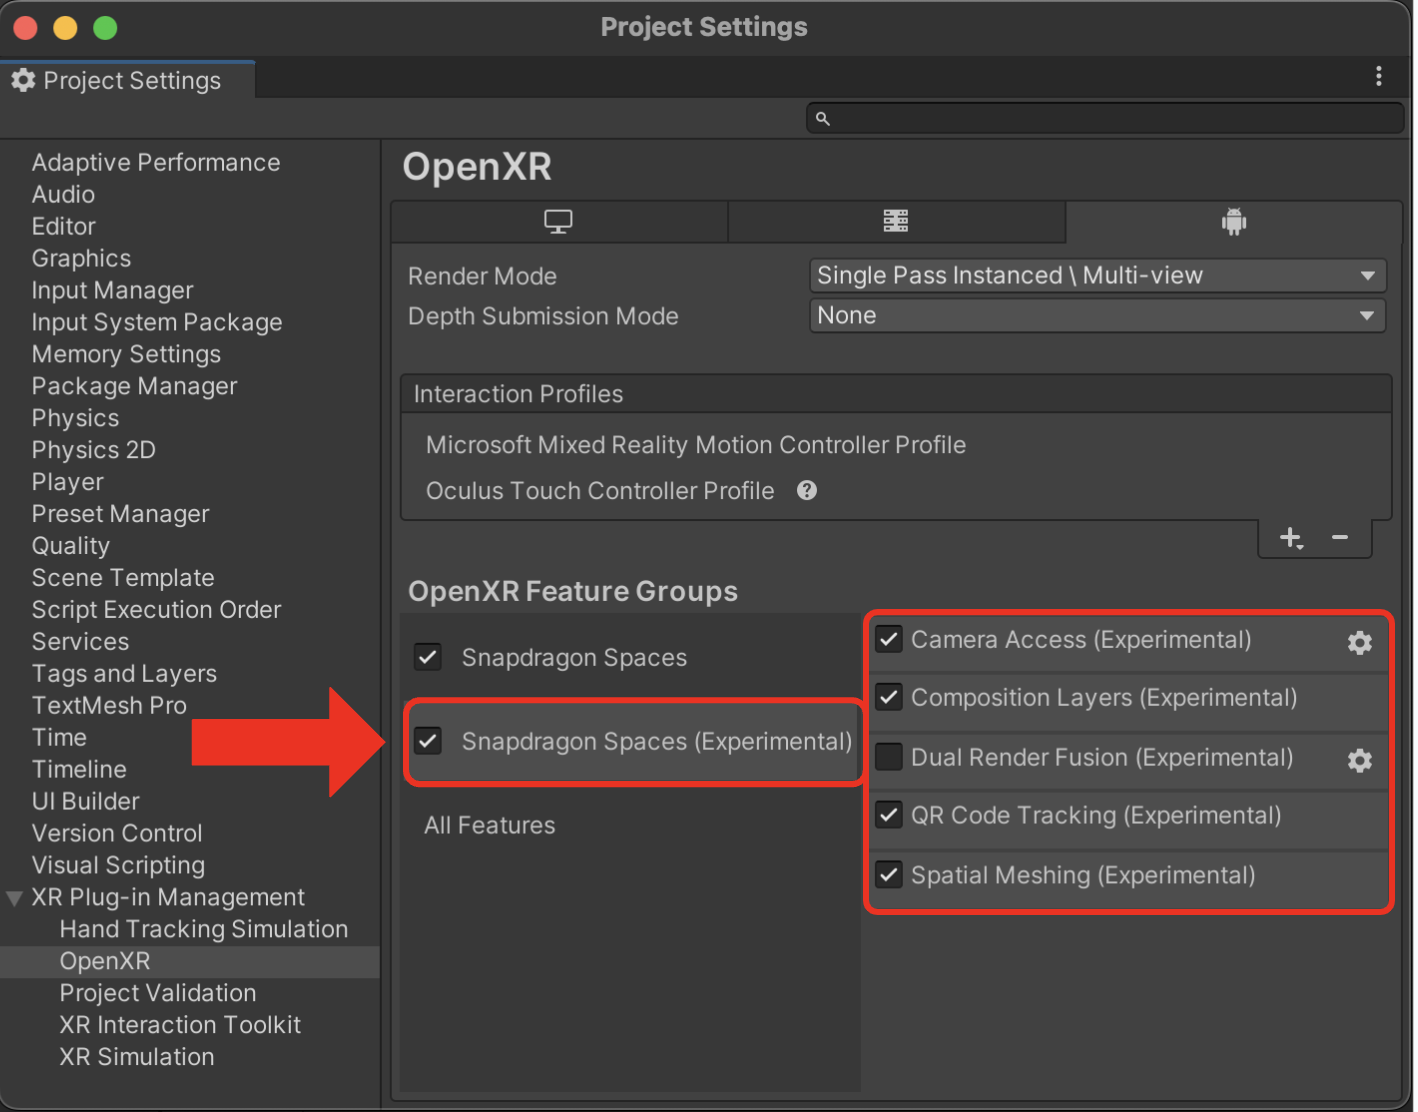Image resolution: width=1418 pixels, height=1112 pixels.
Task: Switch to the Android platform tab
Action: point(1234,221)
